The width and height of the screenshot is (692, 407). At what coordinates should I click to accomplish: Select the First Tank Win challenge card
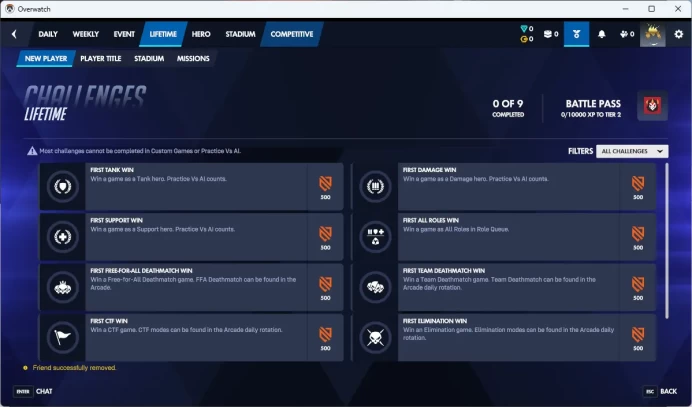[x=192, y=186]
